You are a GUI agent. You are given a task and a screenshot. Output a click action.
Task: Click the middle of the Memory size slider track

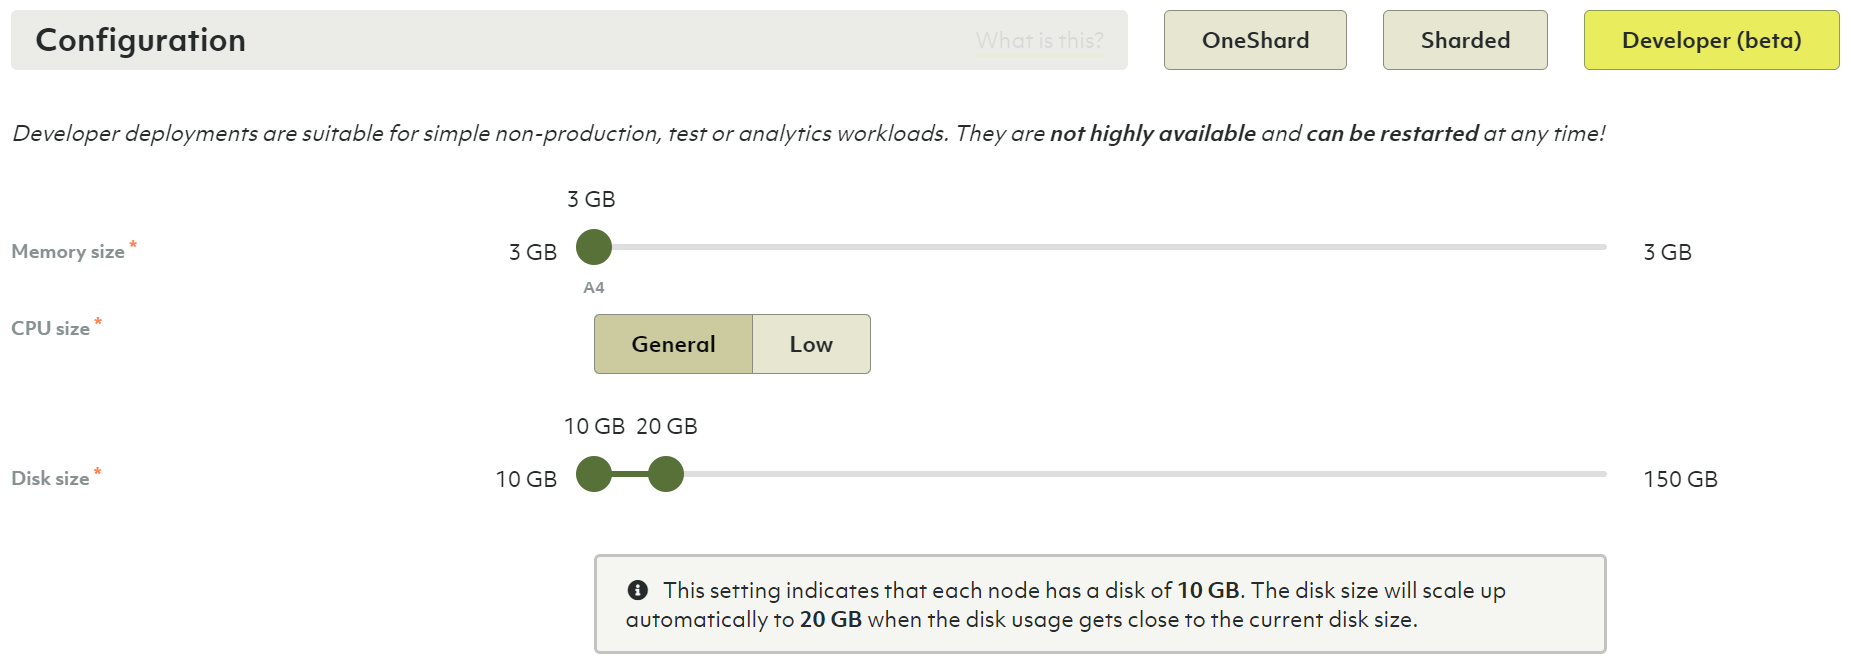click(x=1100, y=247)
